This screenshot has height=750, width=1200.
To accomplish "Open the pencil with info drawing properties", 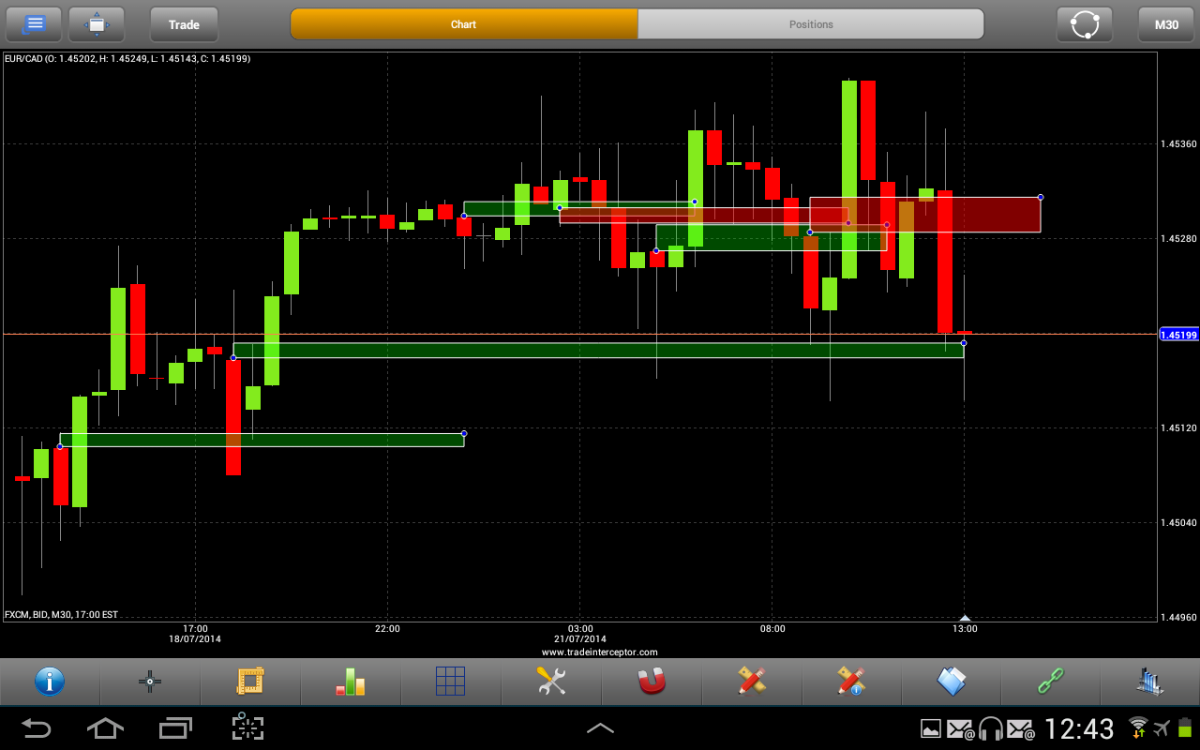I will pos(851,681).
